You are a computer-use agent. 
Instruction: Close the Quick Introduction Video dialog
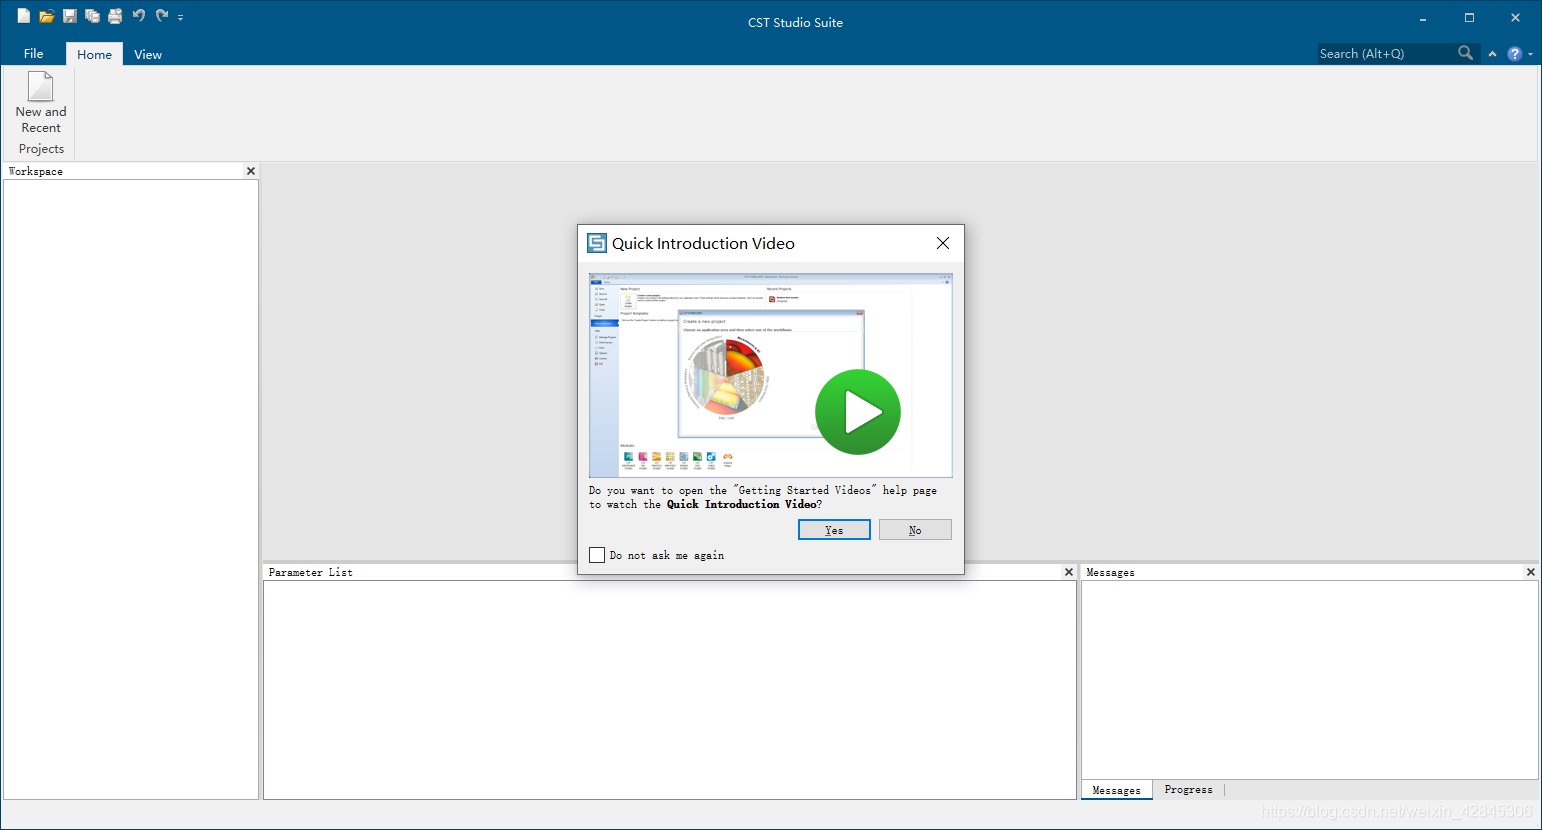(x=943, y=243)
